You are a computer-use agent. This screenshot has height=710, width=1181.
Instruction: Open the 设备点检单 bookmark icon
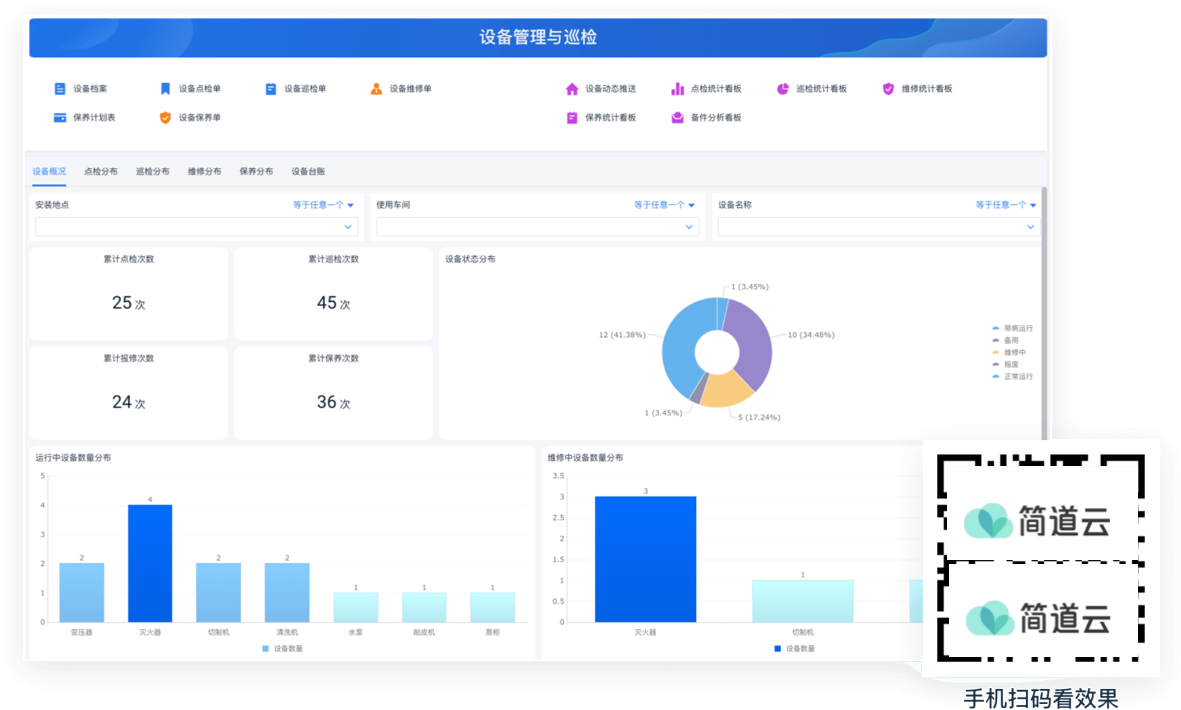pyautogui.click(x=165, y=89)
